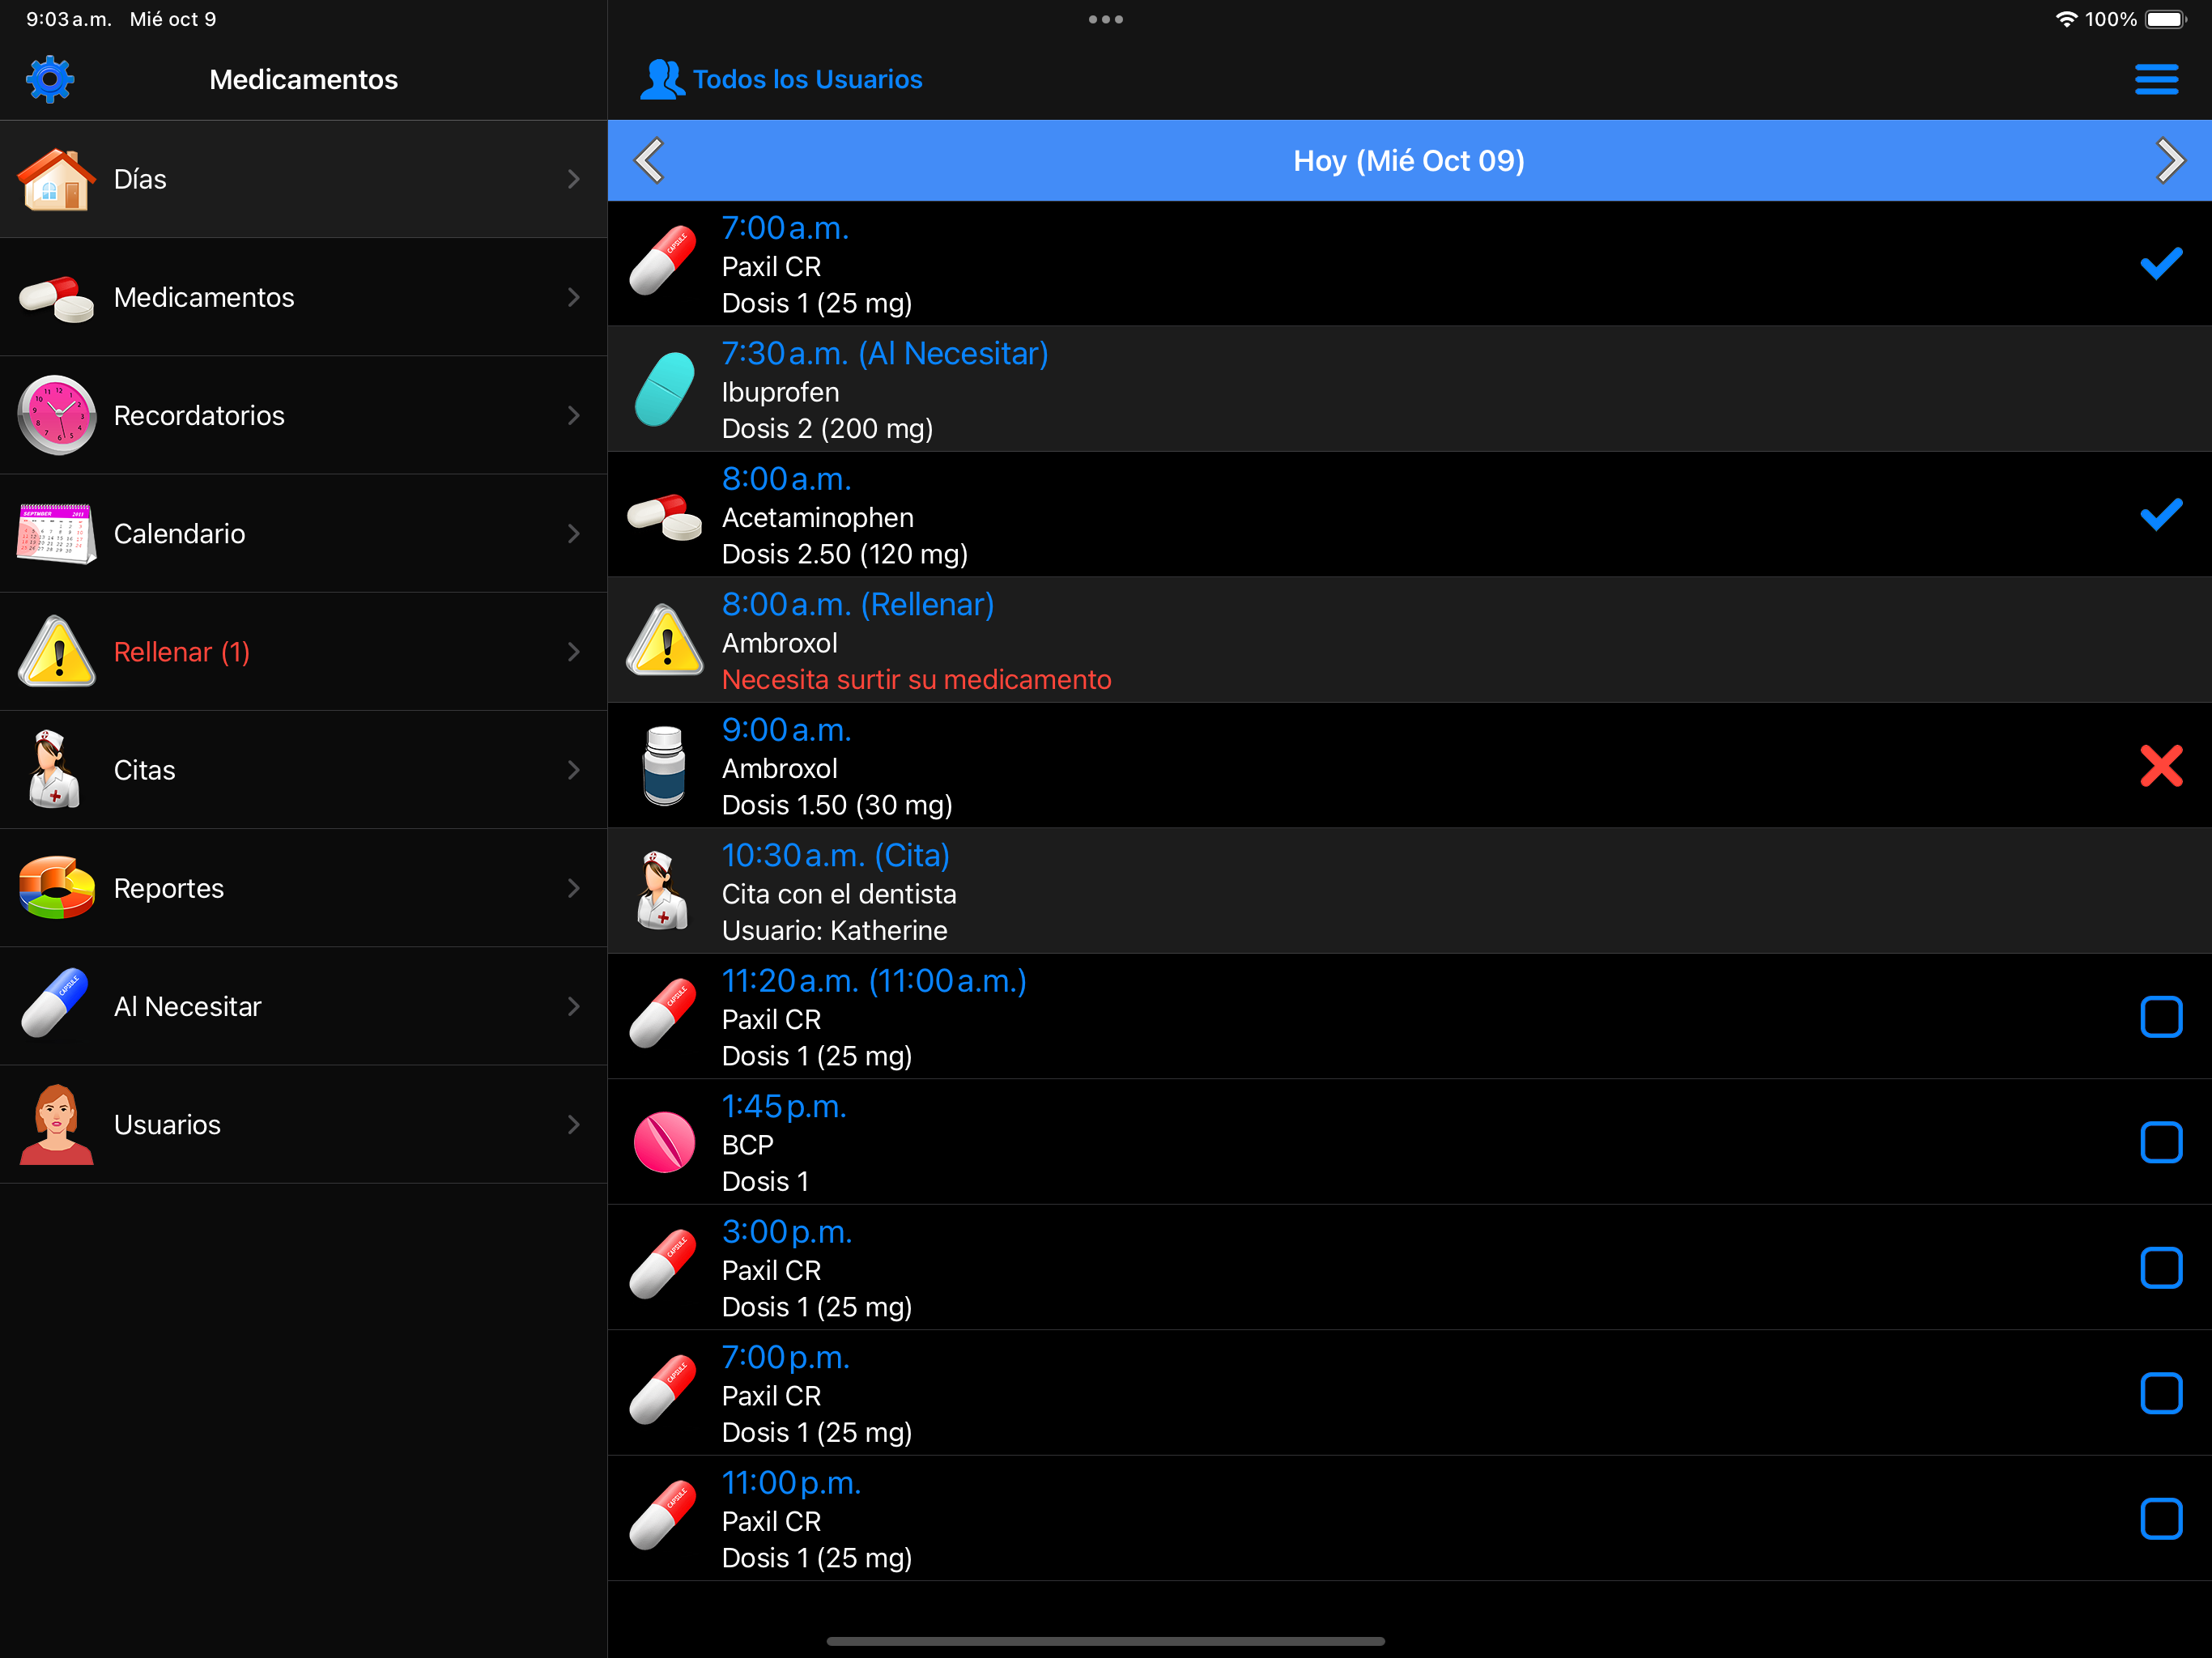This screenshot has height=1658, width=2212.
Task: Open the hamburger menu icon at top right
Action: (x=2156, y=79)
